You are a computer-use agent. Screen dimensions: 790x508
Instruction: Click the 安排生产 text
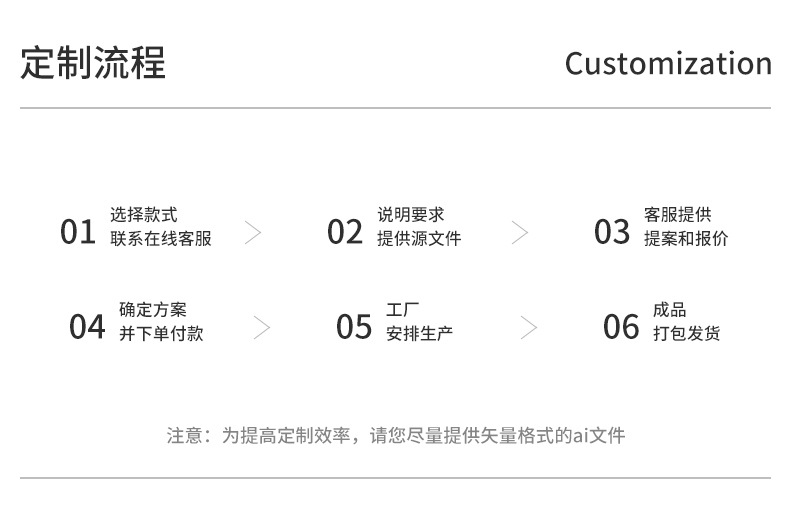pyautogui.click(x=419, y=334)
